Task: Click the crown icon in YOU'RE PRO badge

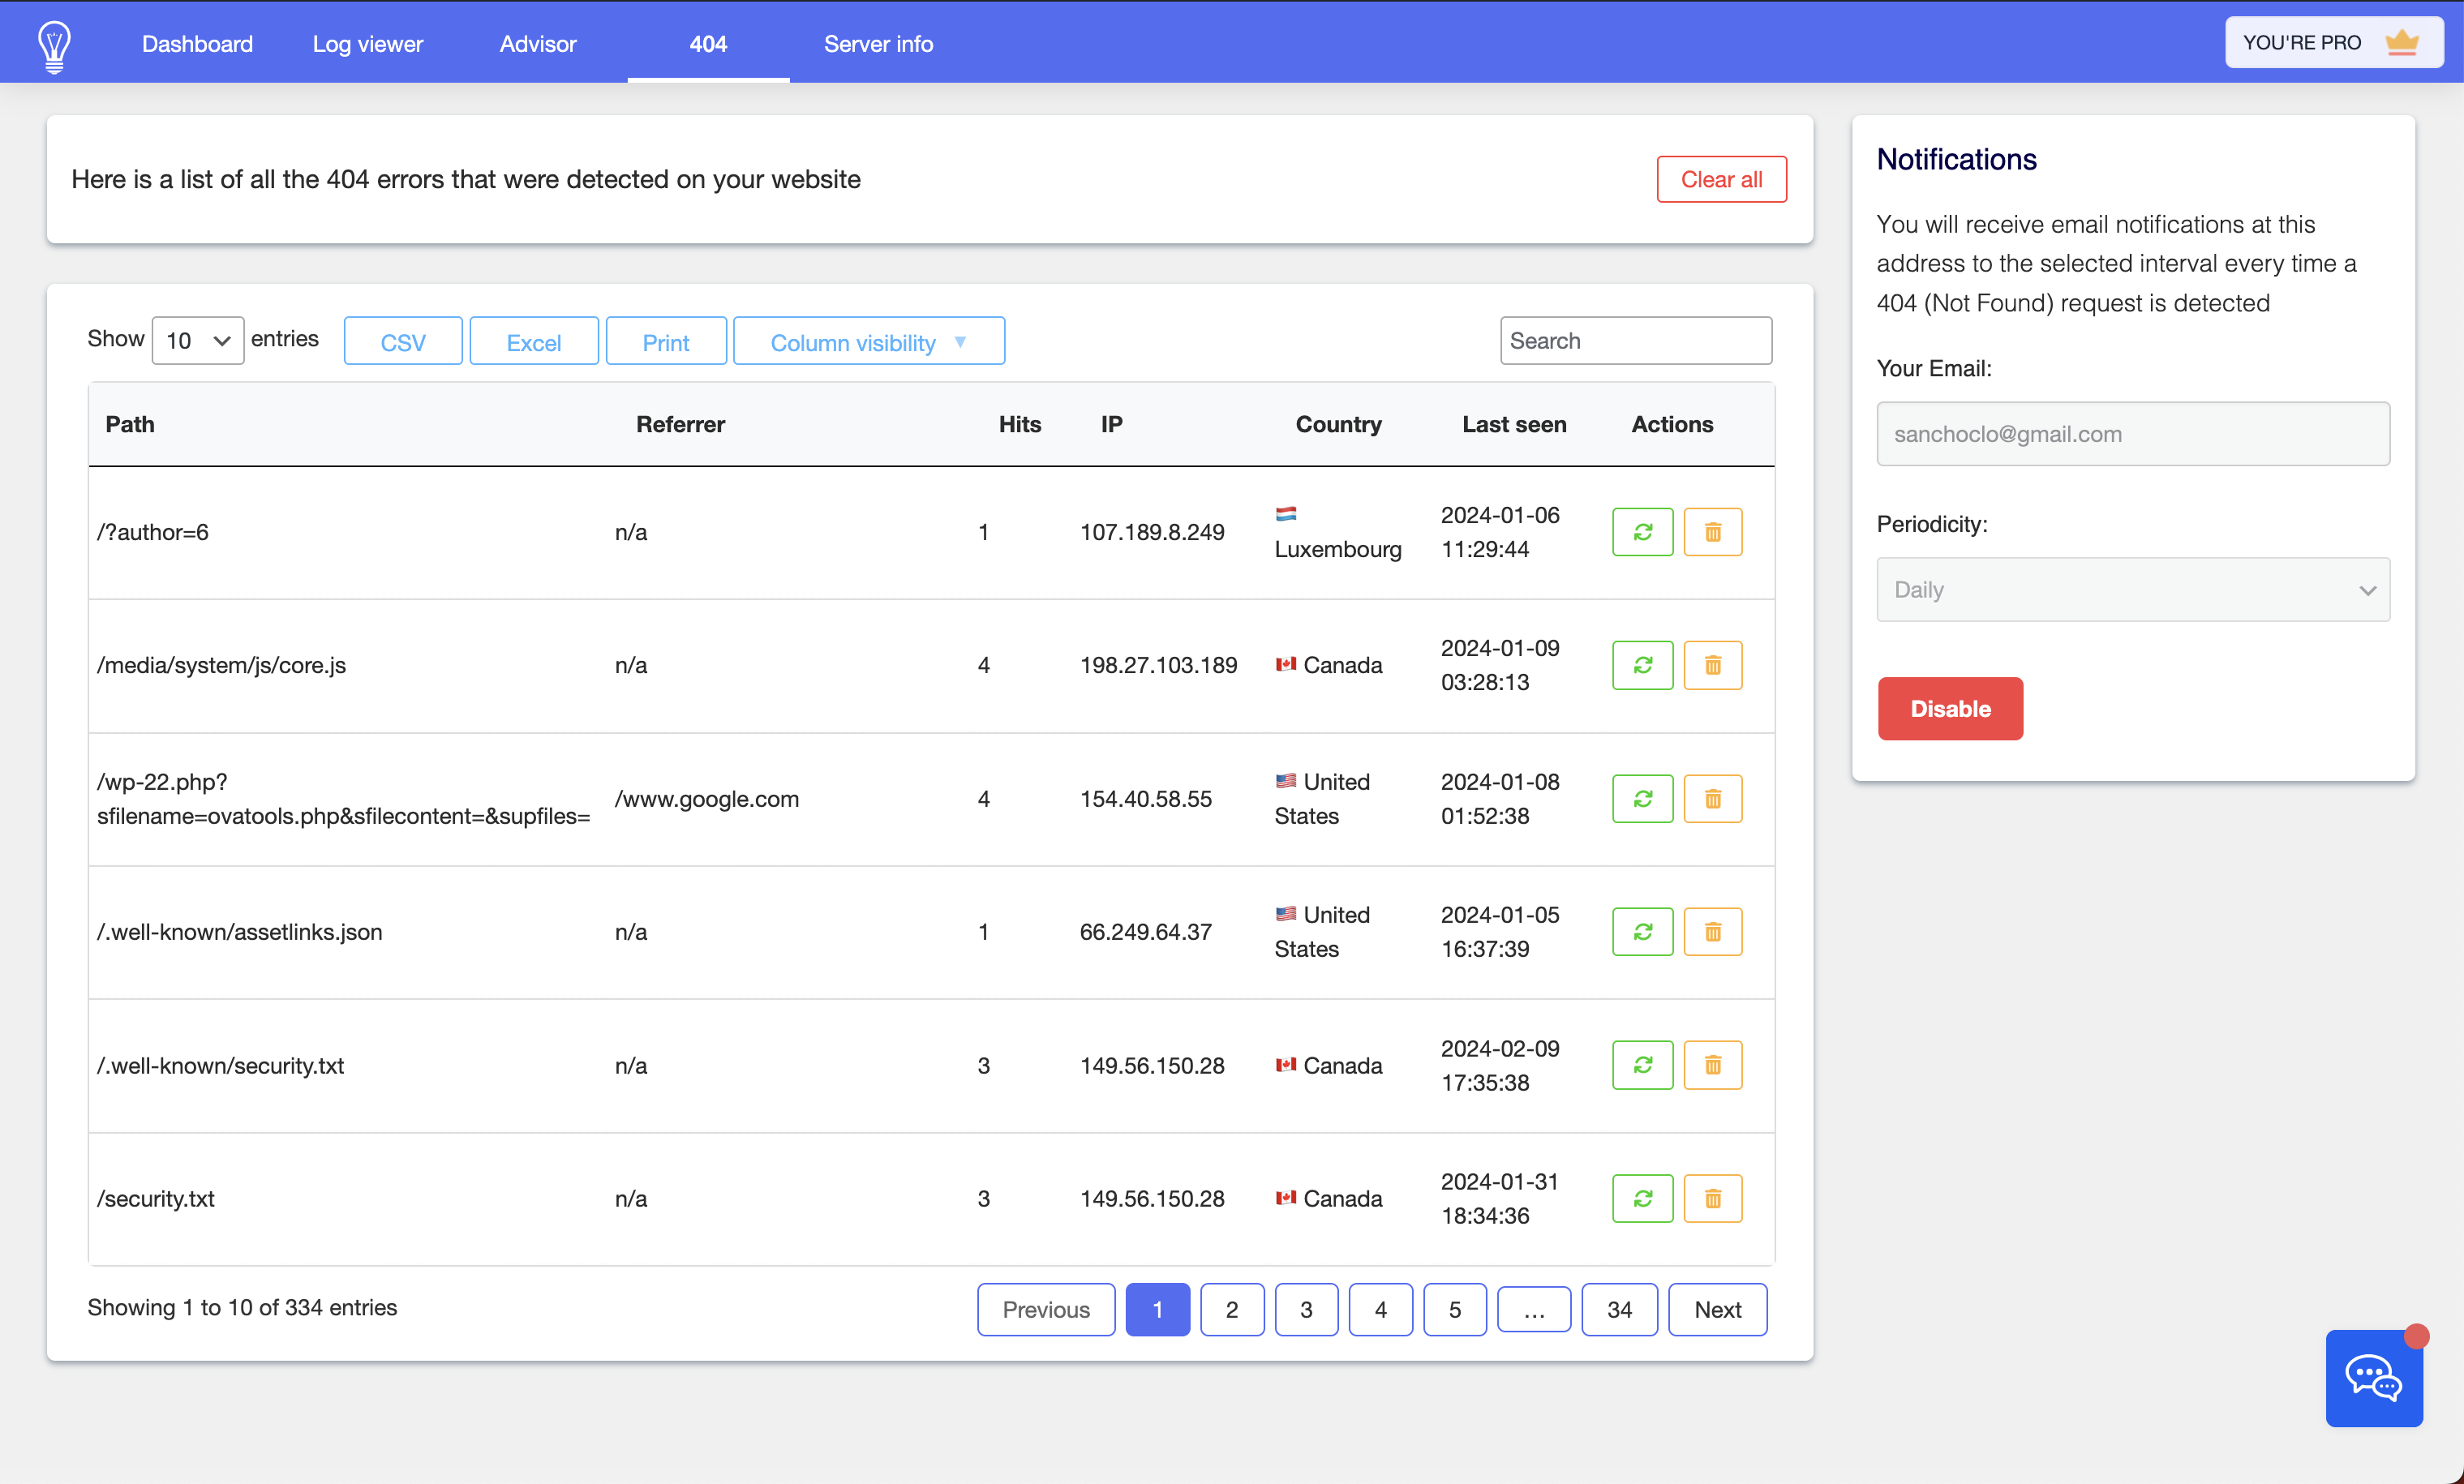Action: point(2402,43)
